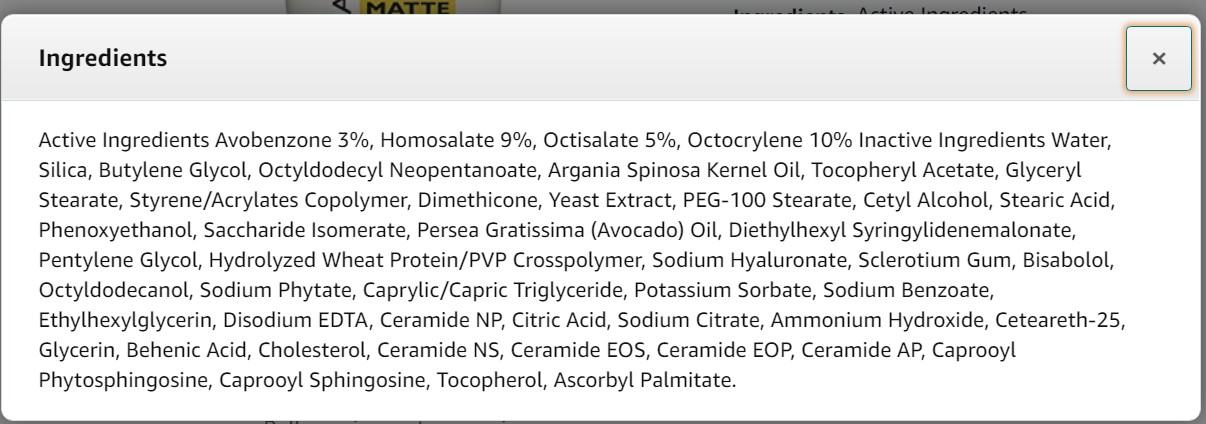Click the Persea Gratissima (Avocado) Oil text
Image resolution: width=1206 pixels, height=424 pixels.
click(x=556, y=229)
